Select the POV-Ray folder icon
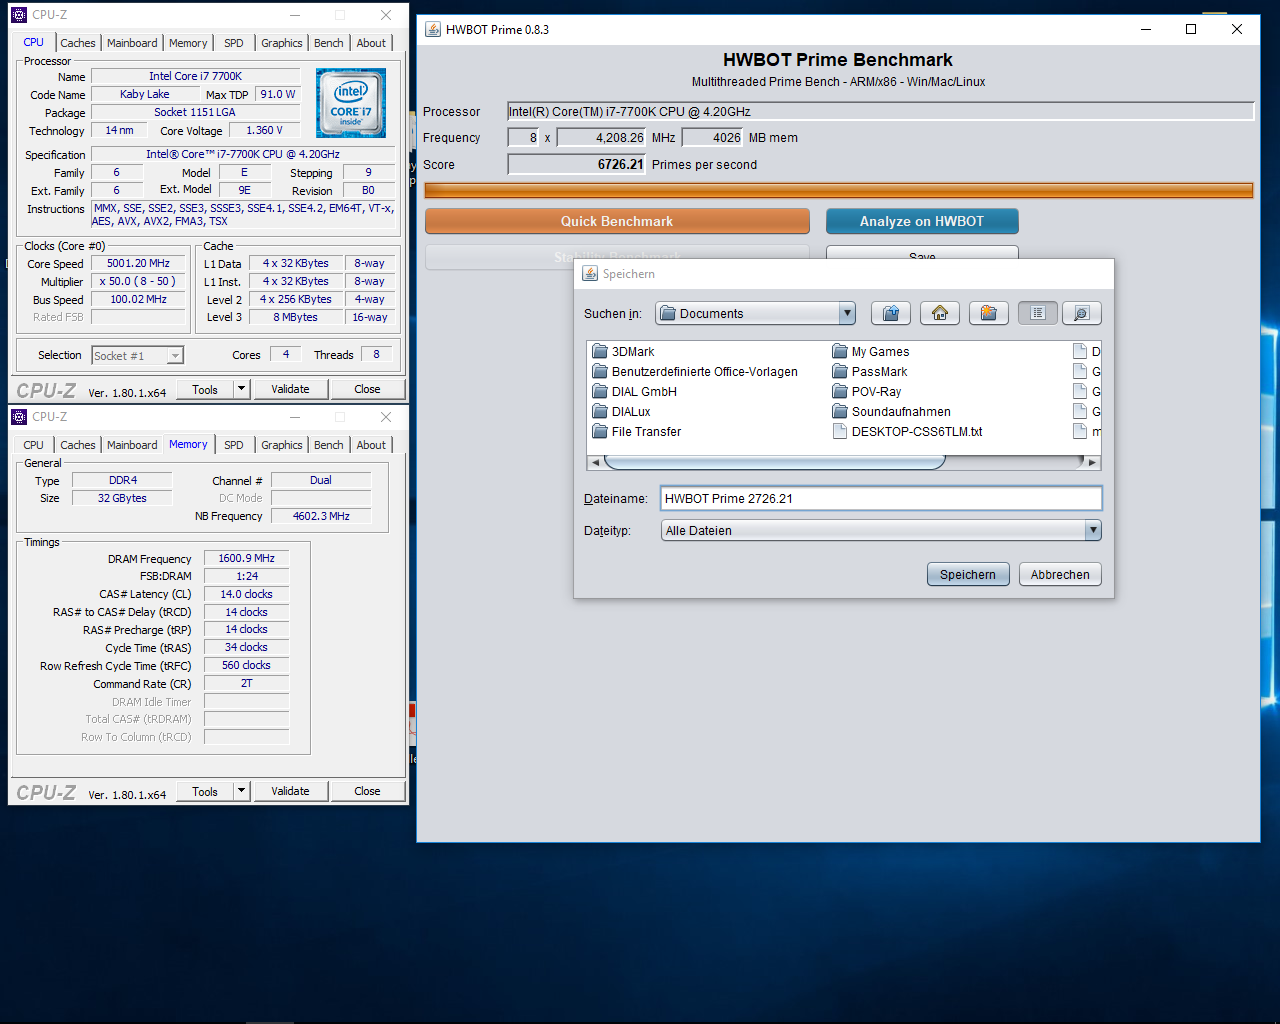This screenshot has height=1024, width=1280. click(x=840, y=391)
